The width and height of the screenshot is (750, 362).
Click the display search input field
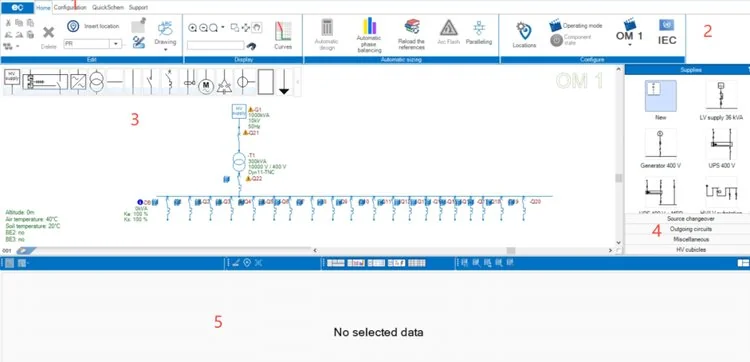215,45
